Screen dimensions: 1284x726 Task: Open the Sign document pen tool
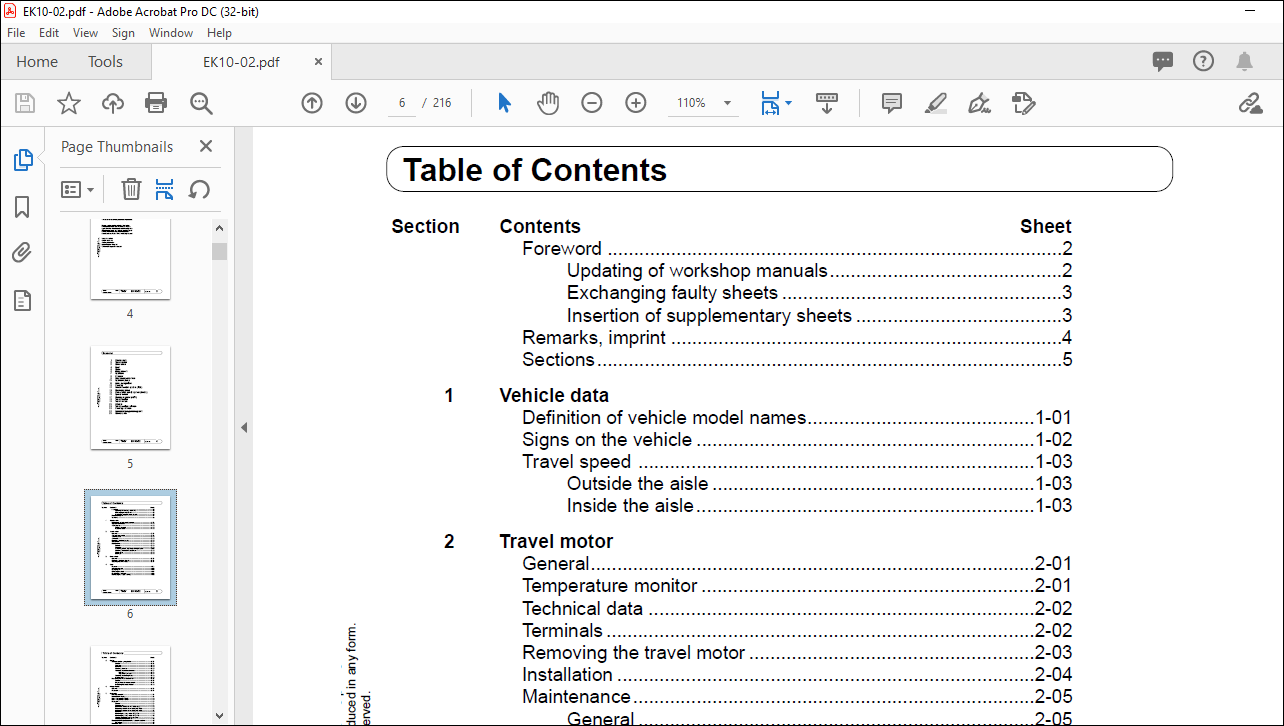(980, 103)
